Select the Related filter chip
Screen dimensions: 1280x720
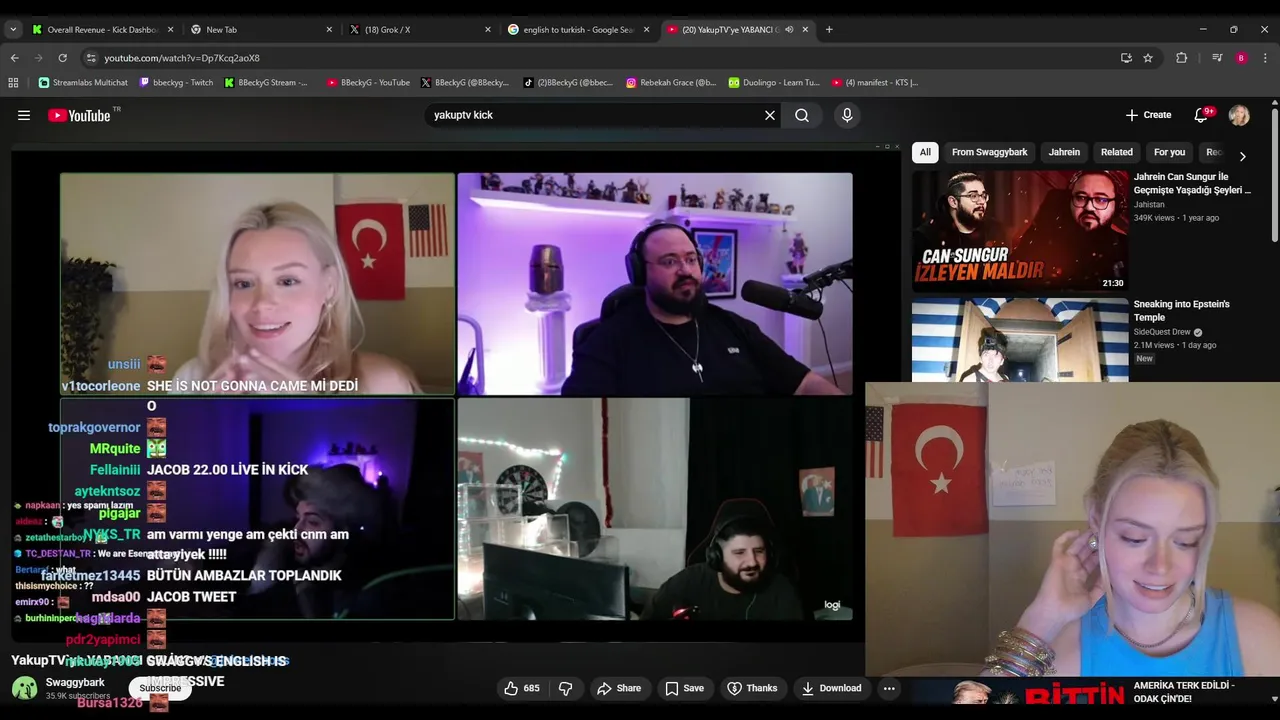coord(1117,152)
